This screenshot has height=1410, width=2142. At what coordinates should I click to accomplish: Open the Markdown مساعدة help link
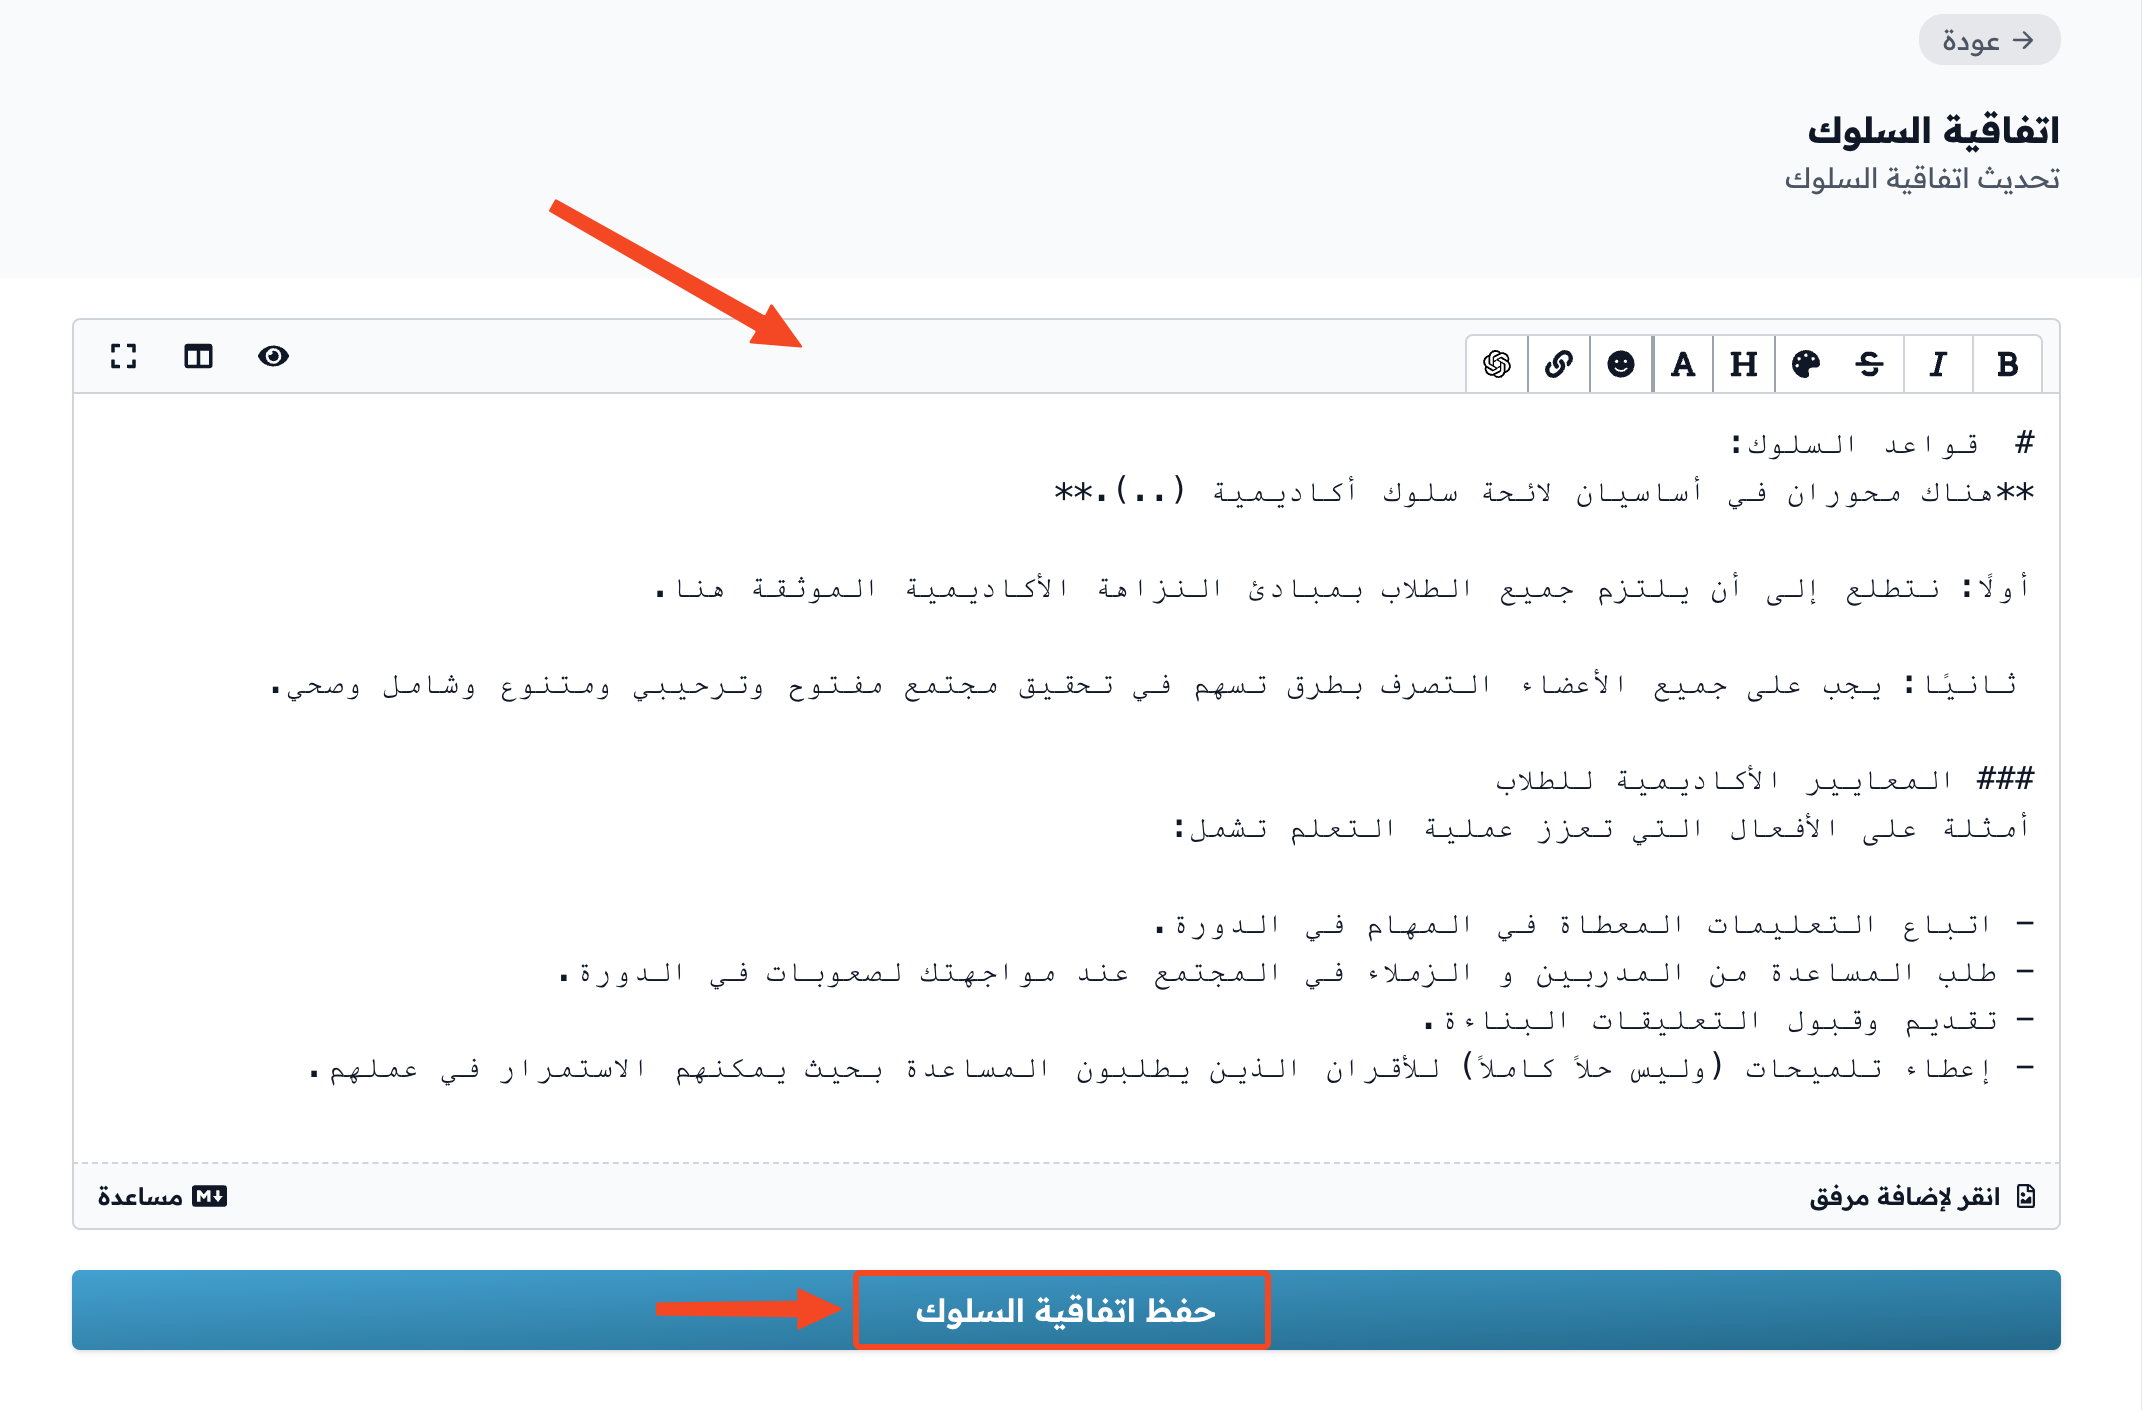pyautogui.click(x=162, y=1197)
